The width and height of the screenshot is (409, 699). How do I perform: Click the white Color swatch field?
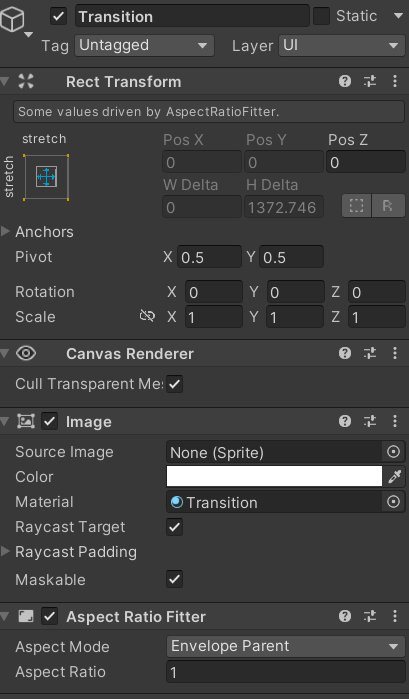274,477
